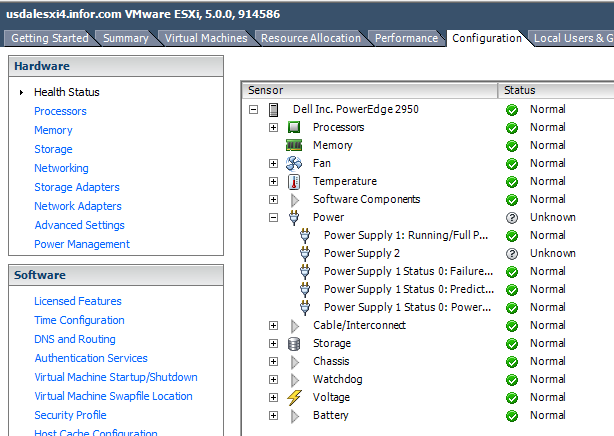Select Health Status in Hardware panel

click(67, 92)
